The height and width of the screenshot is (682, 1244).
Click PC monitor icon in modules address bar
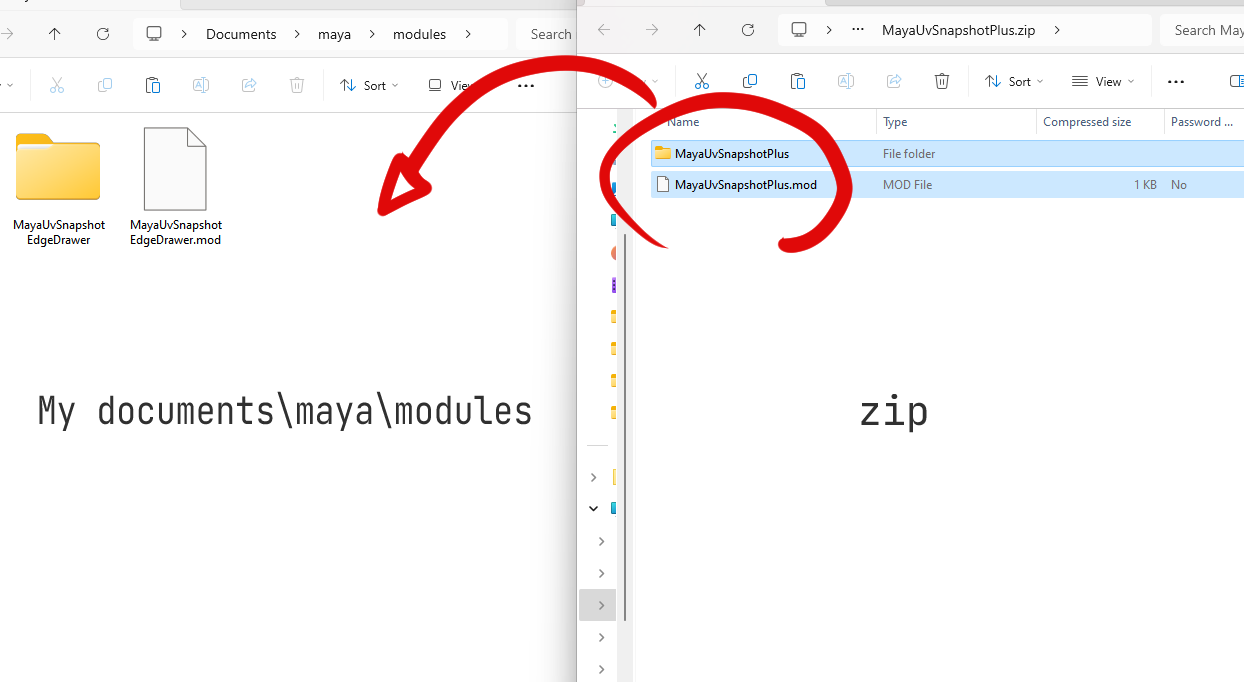(154, 34)
